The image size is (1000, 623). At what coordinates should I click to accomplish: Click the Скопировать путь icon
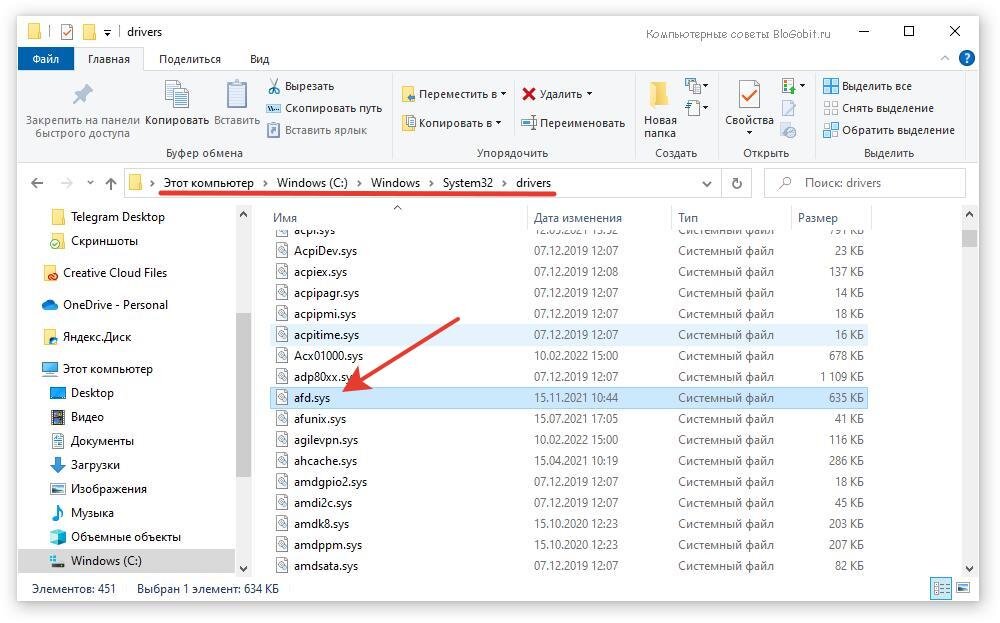pyautogui.click(x=271, y=108)
